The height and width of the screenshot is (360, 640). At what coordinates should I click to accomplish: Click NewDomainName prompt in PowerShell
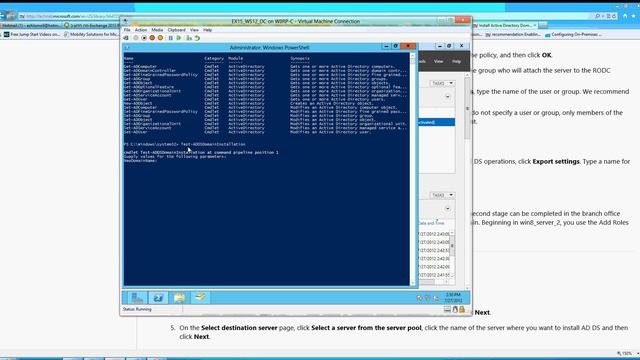pos(140,160)
